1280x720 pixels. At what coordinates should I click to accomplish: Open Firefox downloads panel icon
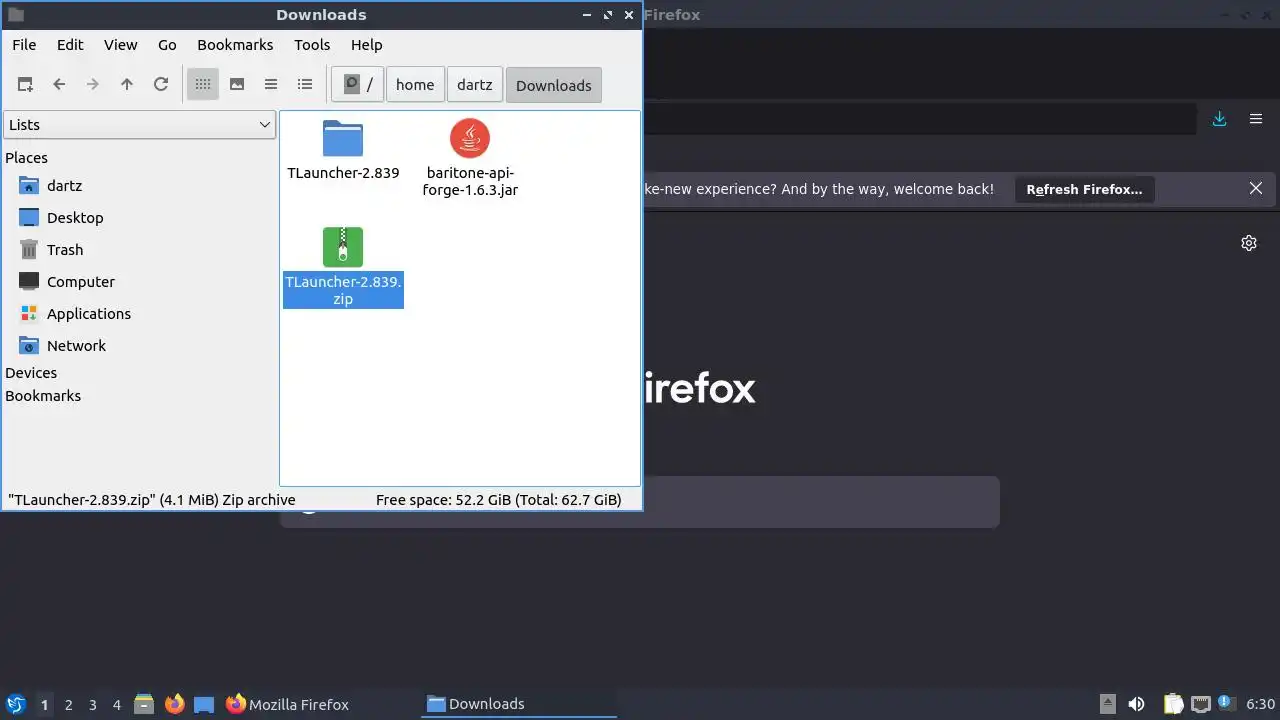click(1220, 119)
